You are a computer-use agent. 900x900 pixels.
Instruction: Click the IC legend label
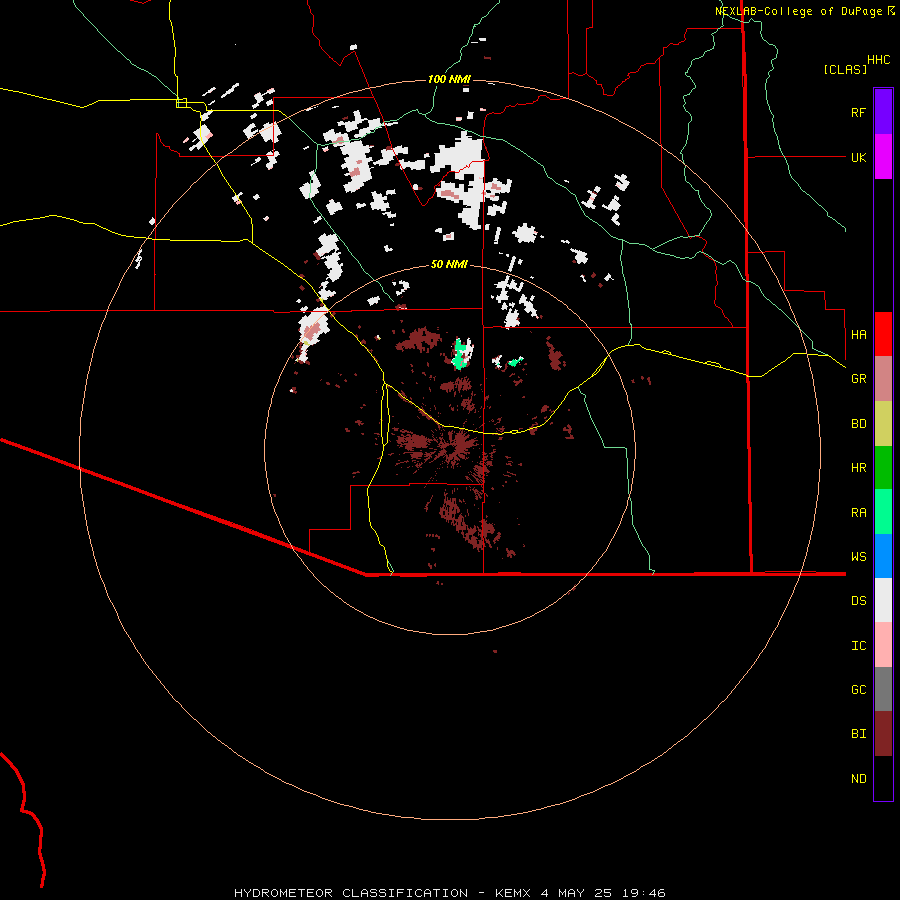858,646
